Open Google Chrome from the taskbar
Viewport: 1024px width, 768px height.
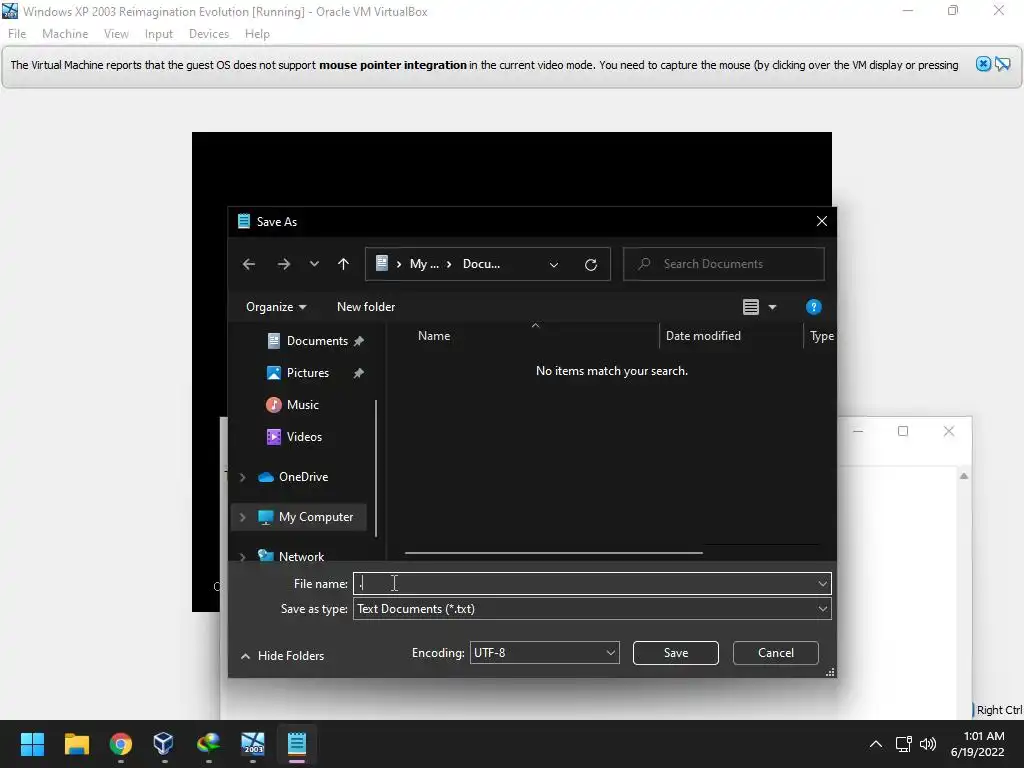tap(120, 744)
